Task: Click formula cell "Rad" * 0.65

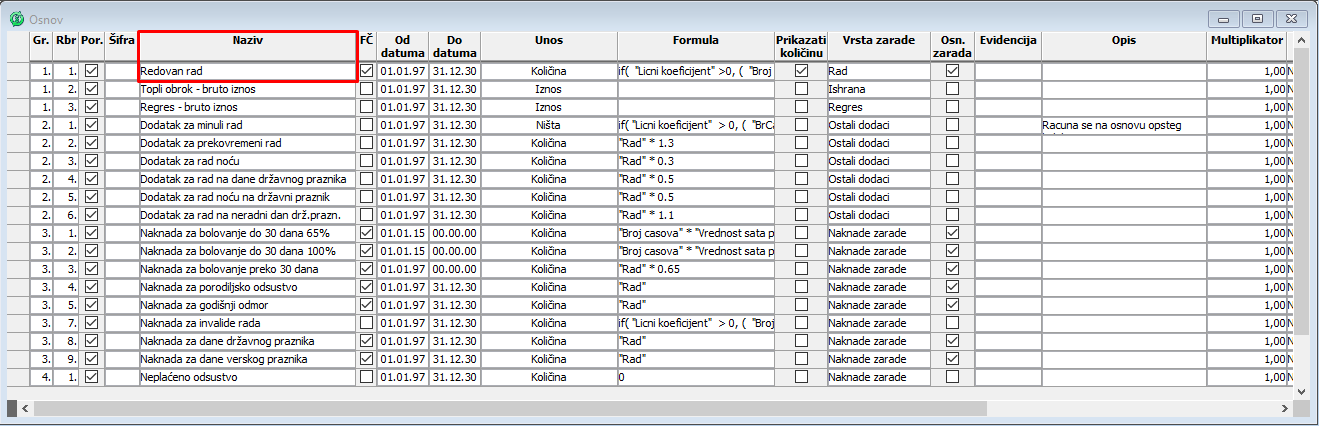Action: [696, 269]
